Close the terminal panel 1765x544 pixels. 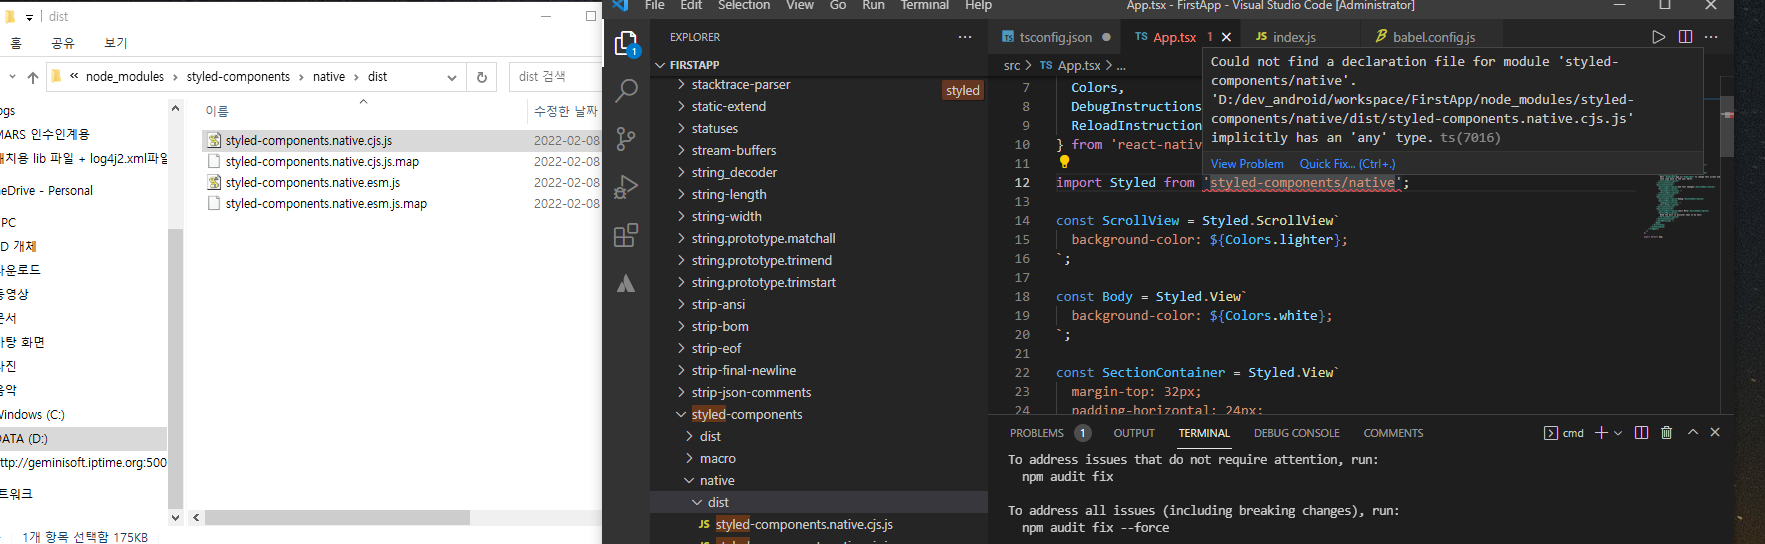1715,433
